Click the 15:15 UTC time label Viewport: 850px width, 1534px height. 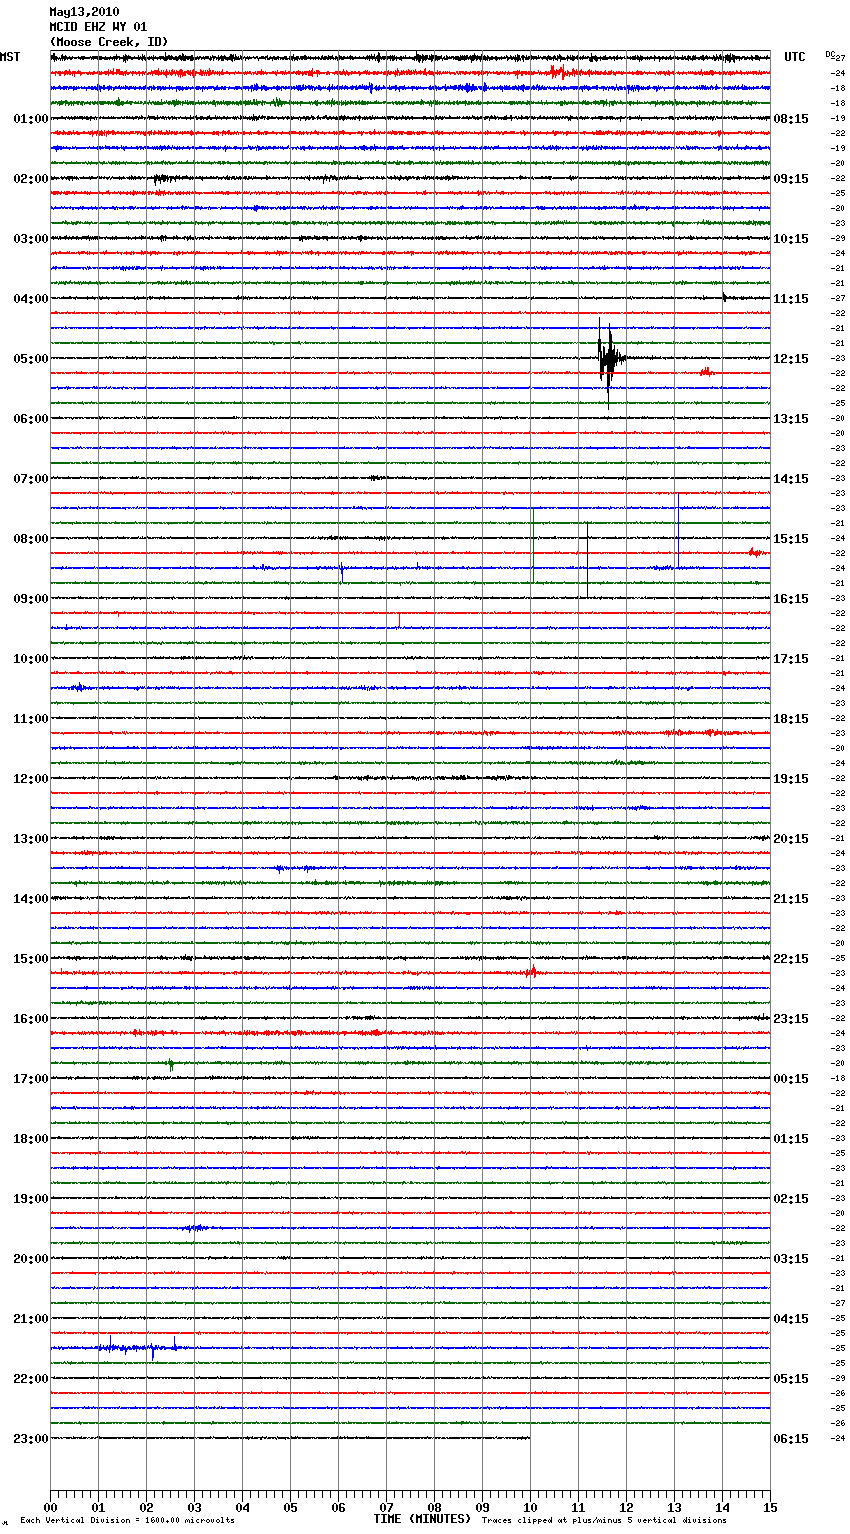tap(791, 539)
